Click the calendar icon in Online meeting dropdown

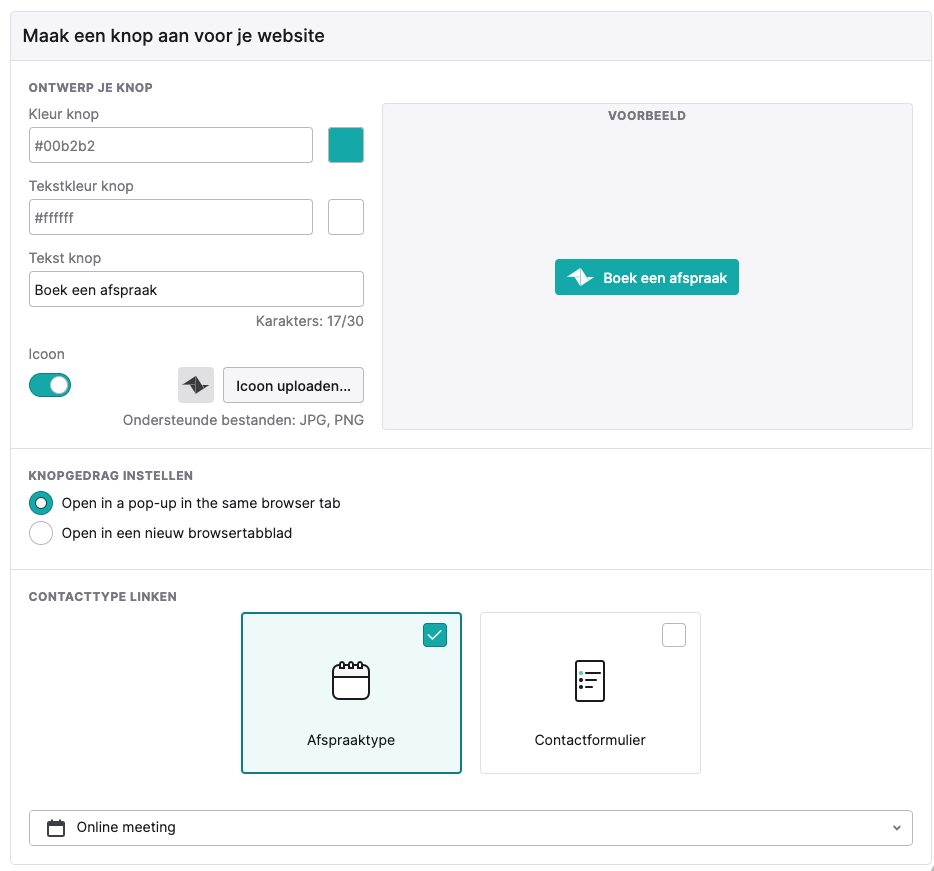pyautogui.click(x=56, y=828)
